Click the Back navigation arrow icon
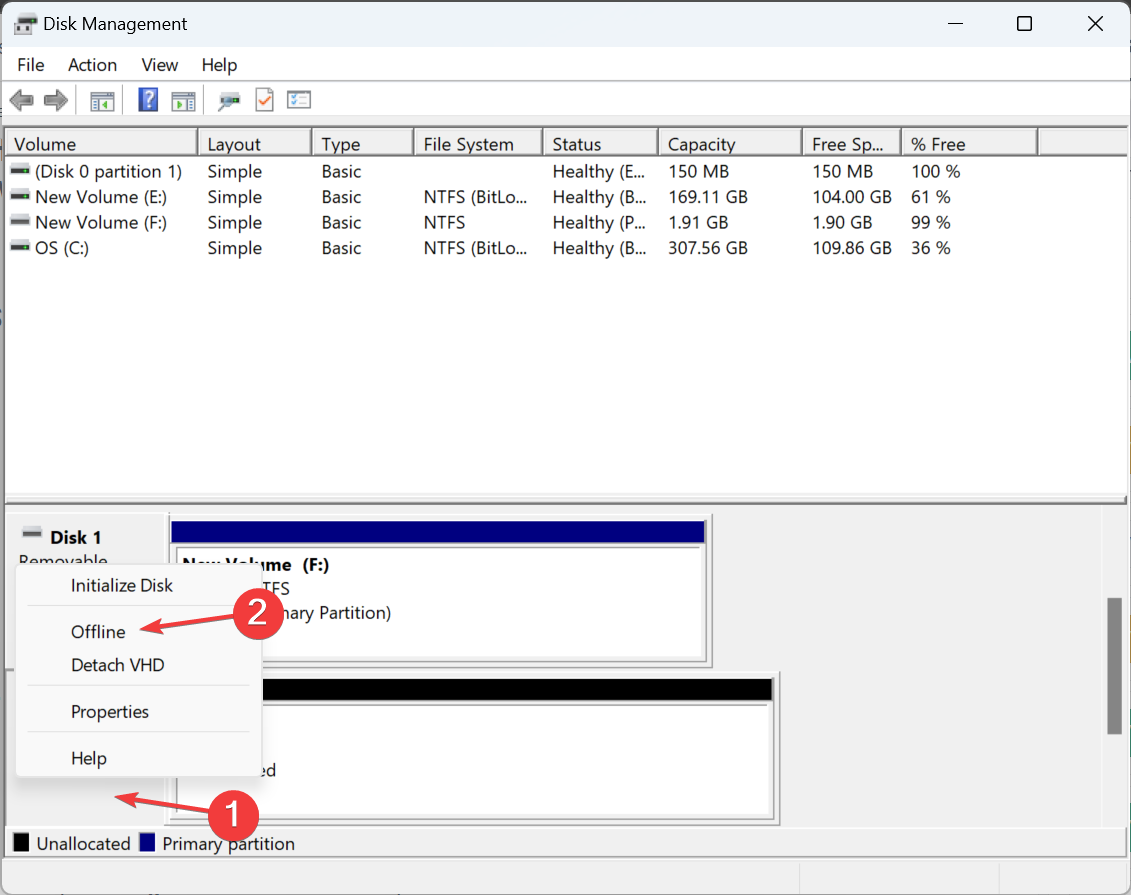The height and width of the screenshot is (895, 1131). (x=21, y=99)
